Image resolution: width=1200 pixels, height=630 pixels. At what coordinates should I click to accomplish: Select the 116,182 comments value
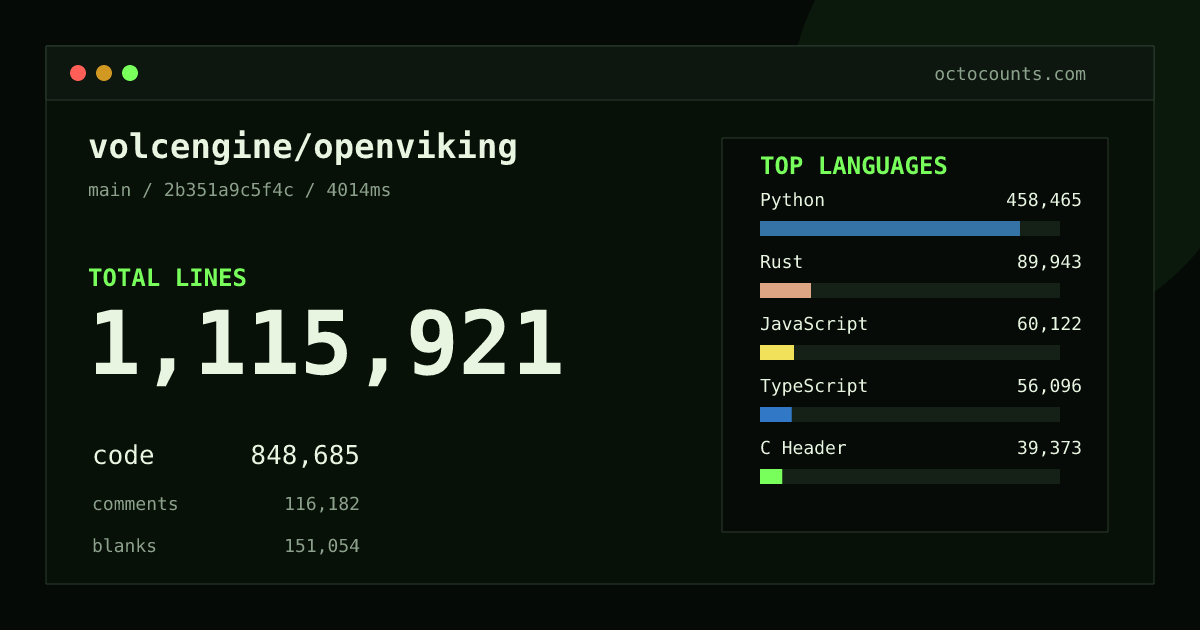pyautogui.click(x=322, y=504)
